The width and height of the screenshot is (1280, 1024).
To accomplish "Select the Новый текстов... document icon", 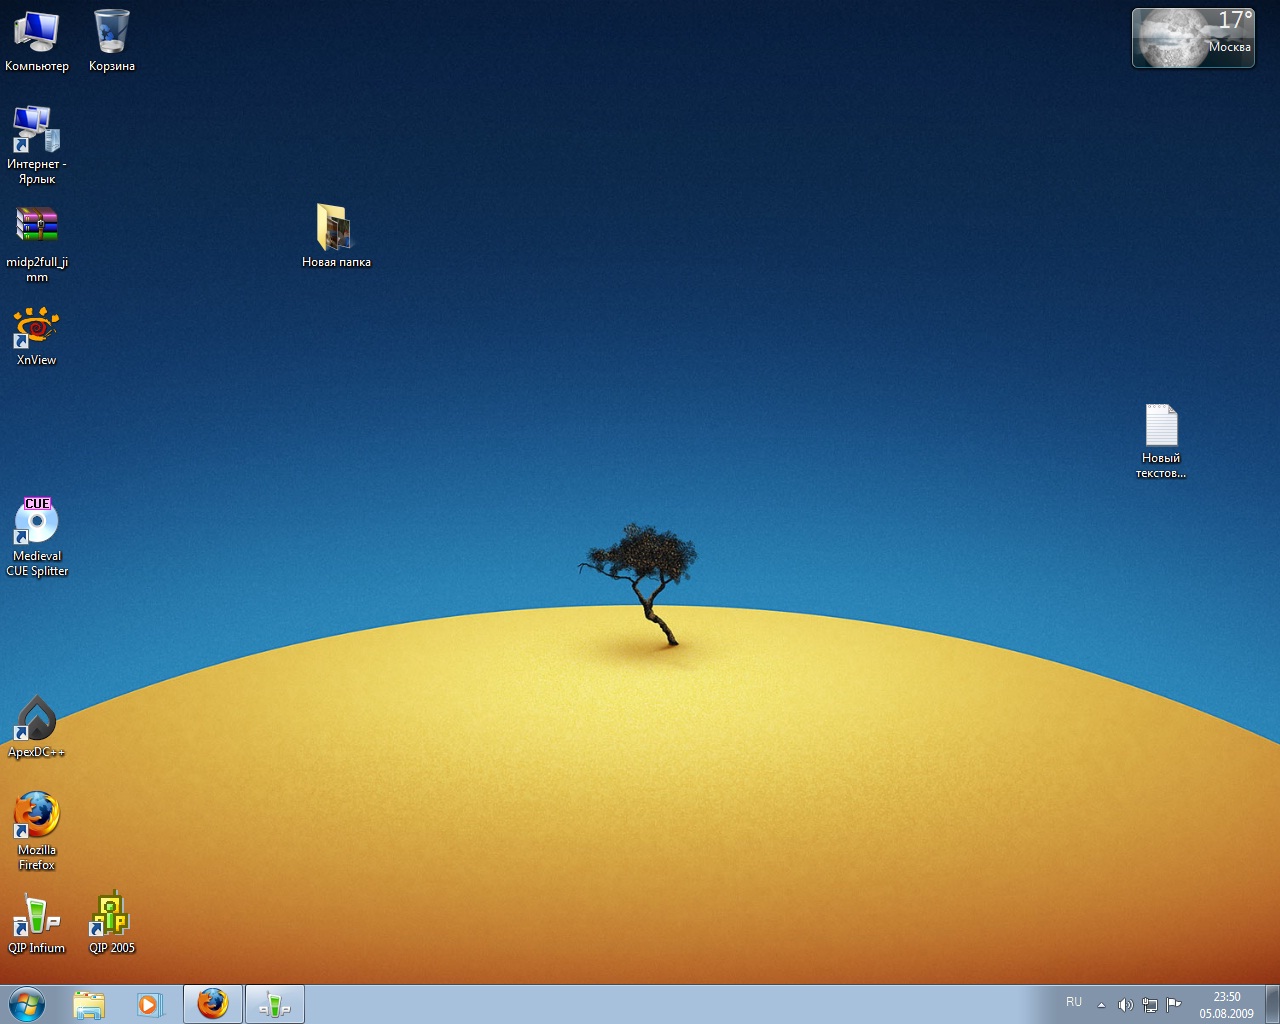I will [x=1161, y=441].
